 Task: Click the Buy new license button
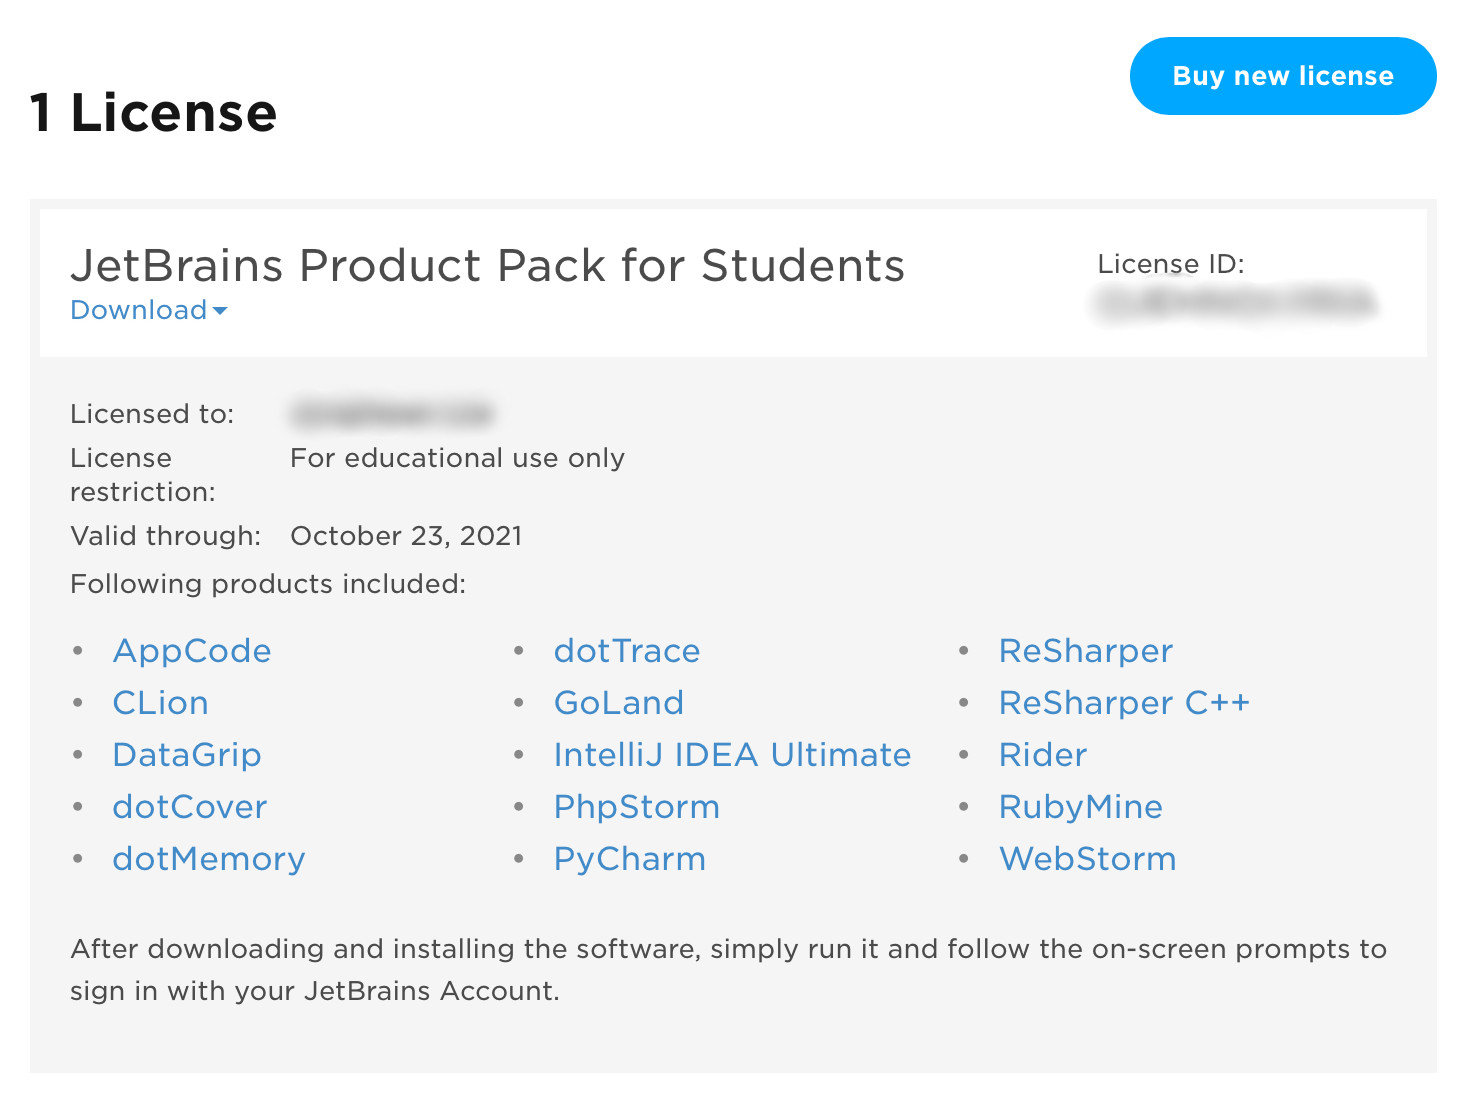pos(1283,75)
